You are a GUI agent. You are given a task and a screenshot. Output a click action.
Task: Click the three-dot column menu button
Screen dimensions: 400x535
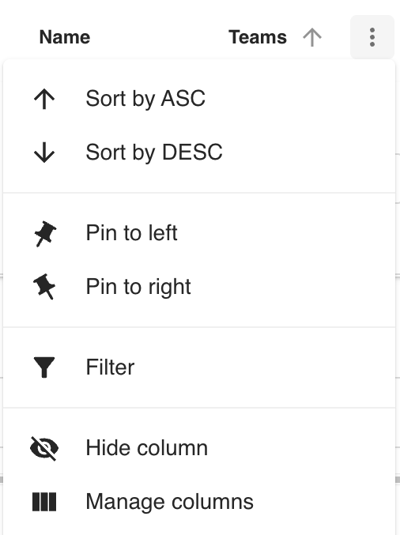click(372, 37)
